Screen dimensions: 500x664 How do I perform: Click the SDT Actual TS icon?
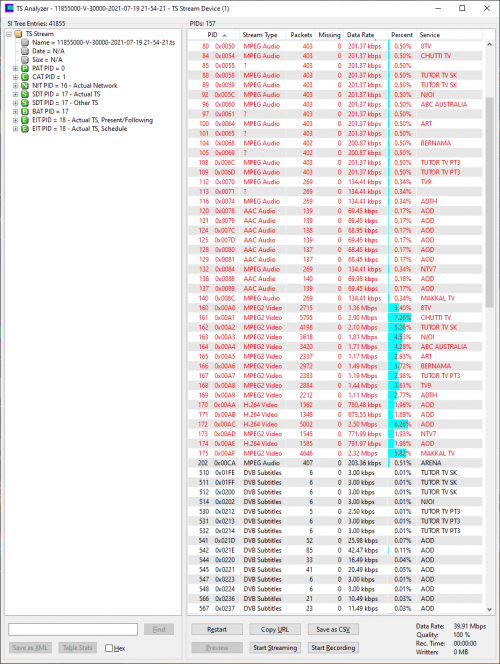click(x=25, y=94)
